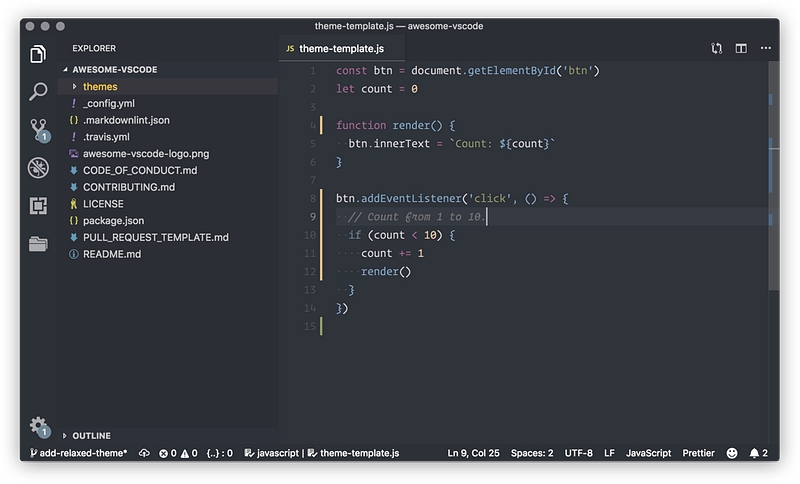Image resolution: width=800 pixels, height=484 pixels.
Task: Open notifications bell in status bar
Action: pos(756,453)
